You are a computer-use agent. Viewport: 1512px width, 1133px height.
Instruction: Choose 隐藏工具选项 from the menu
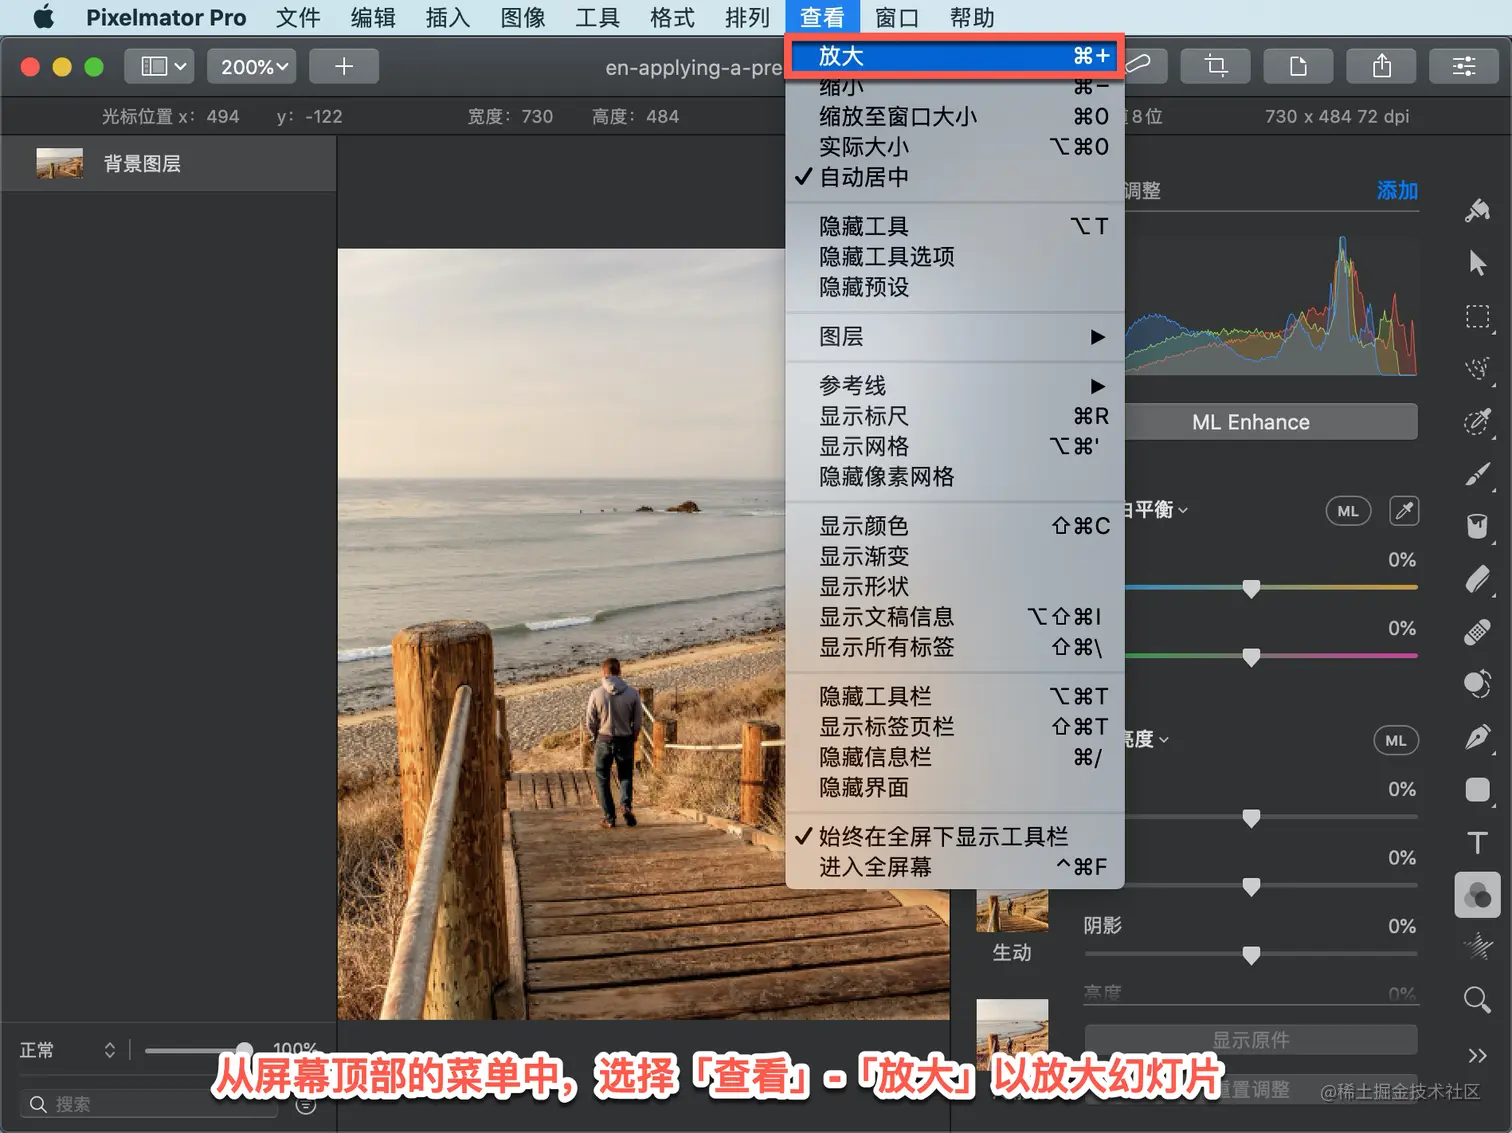pos(955,257)
